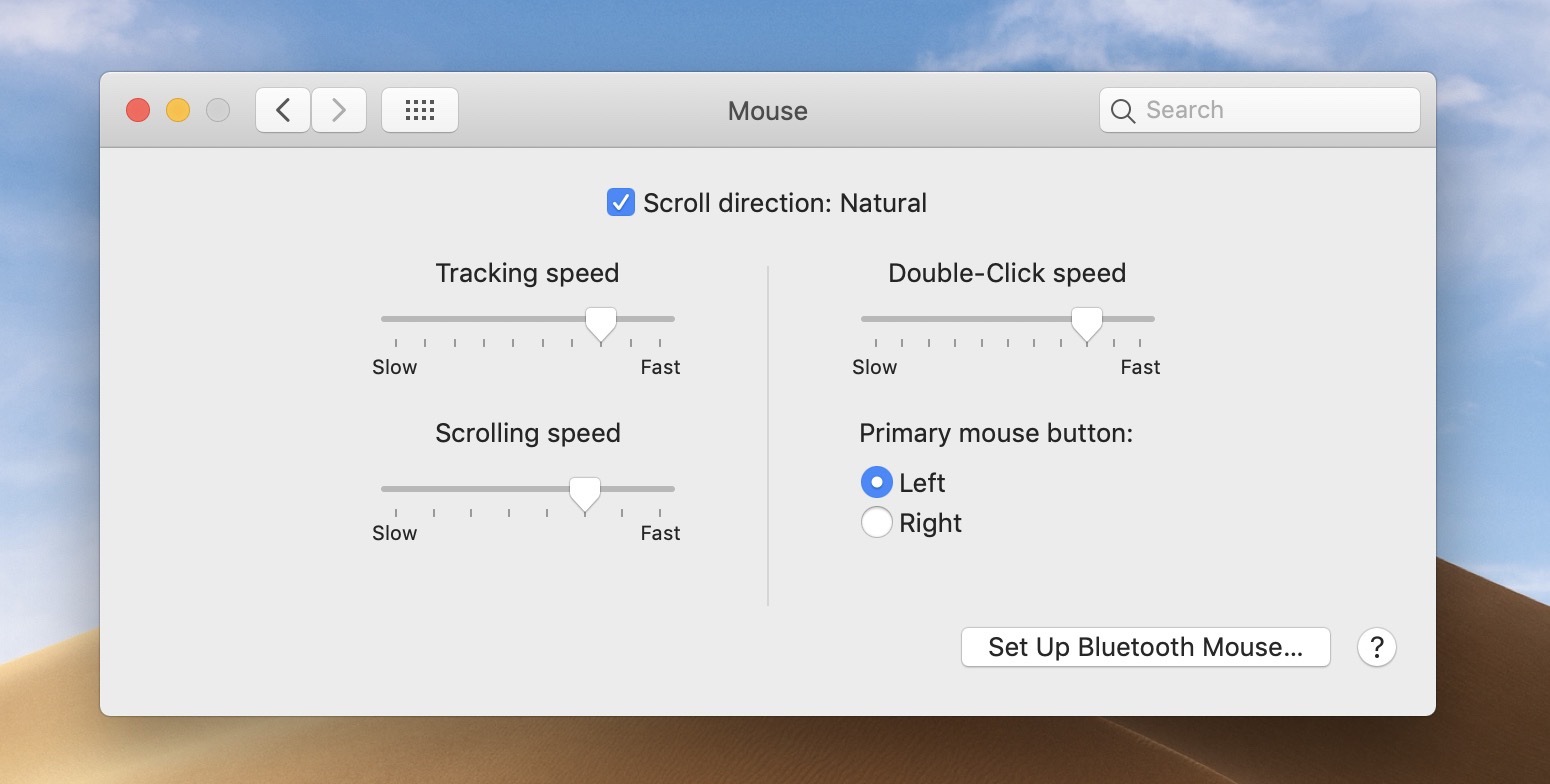The height and width of the screenshot is (784, 1550).
Task: Click Set Up Bluetooth Mouse button
Action: click(1145, 647)
